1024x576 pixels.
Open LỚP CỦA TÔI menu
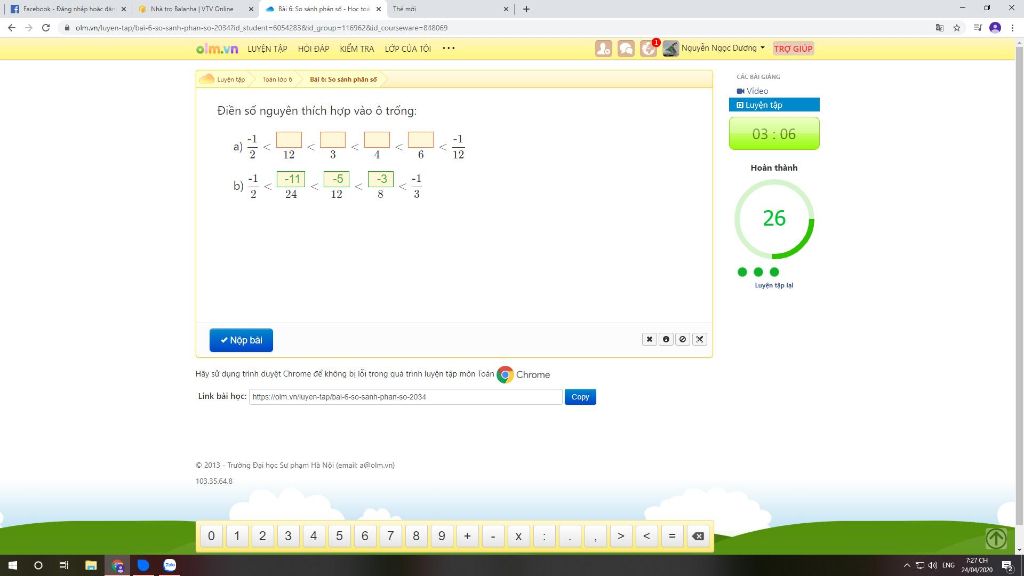pyautogui.click(x=408, y=49)
